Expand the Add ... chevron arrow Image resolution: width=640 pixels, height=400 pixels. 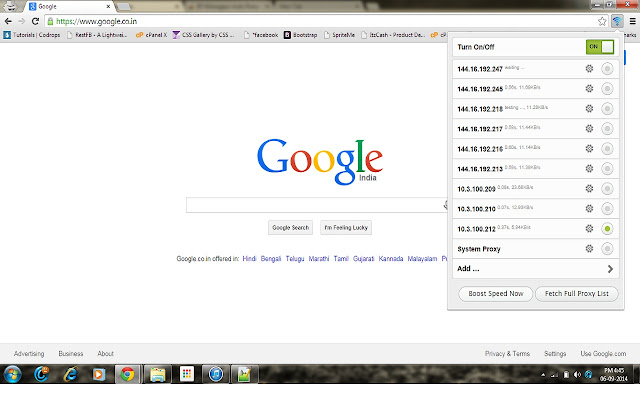click(x=610, y=269)
